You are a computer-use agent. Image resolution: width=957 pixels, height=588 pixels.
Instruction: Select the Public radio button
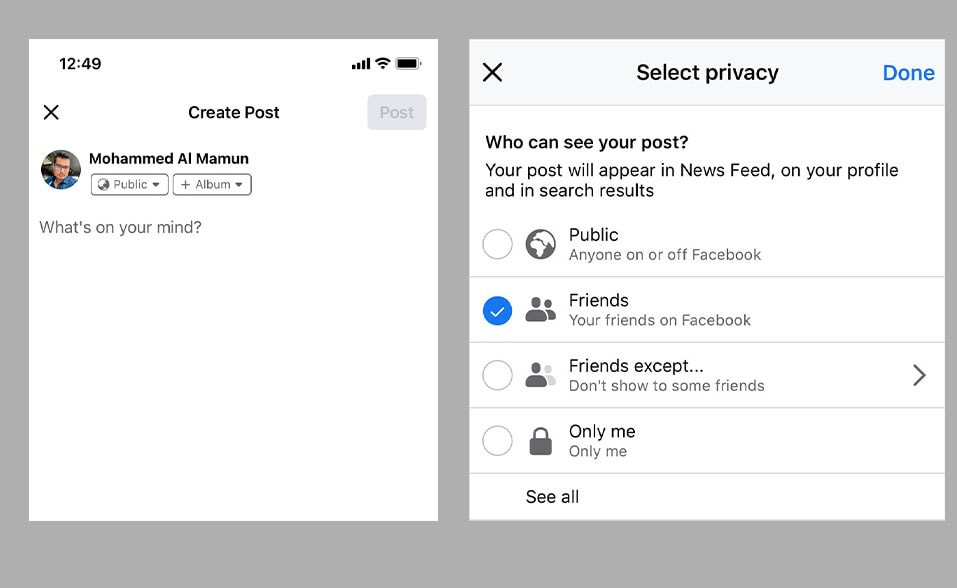point(497,244)
